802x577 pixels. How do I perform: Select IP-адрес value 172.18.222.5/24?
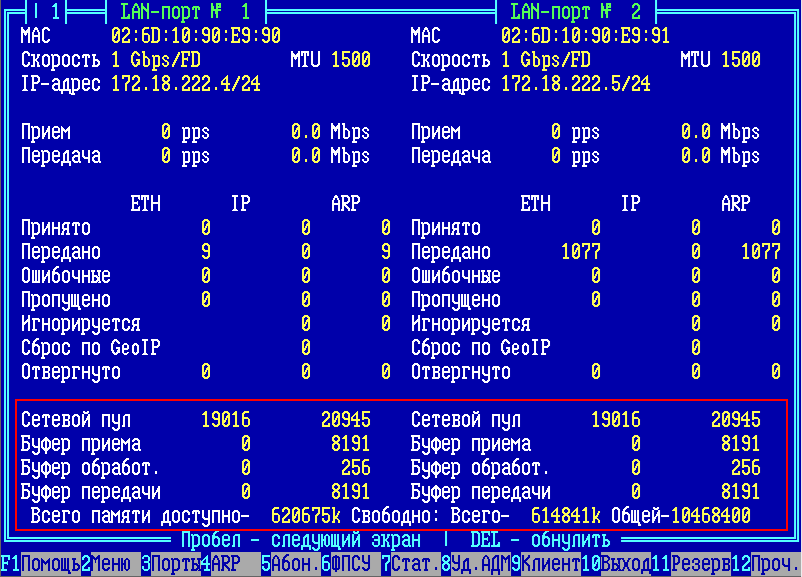[x=575, y=84]
